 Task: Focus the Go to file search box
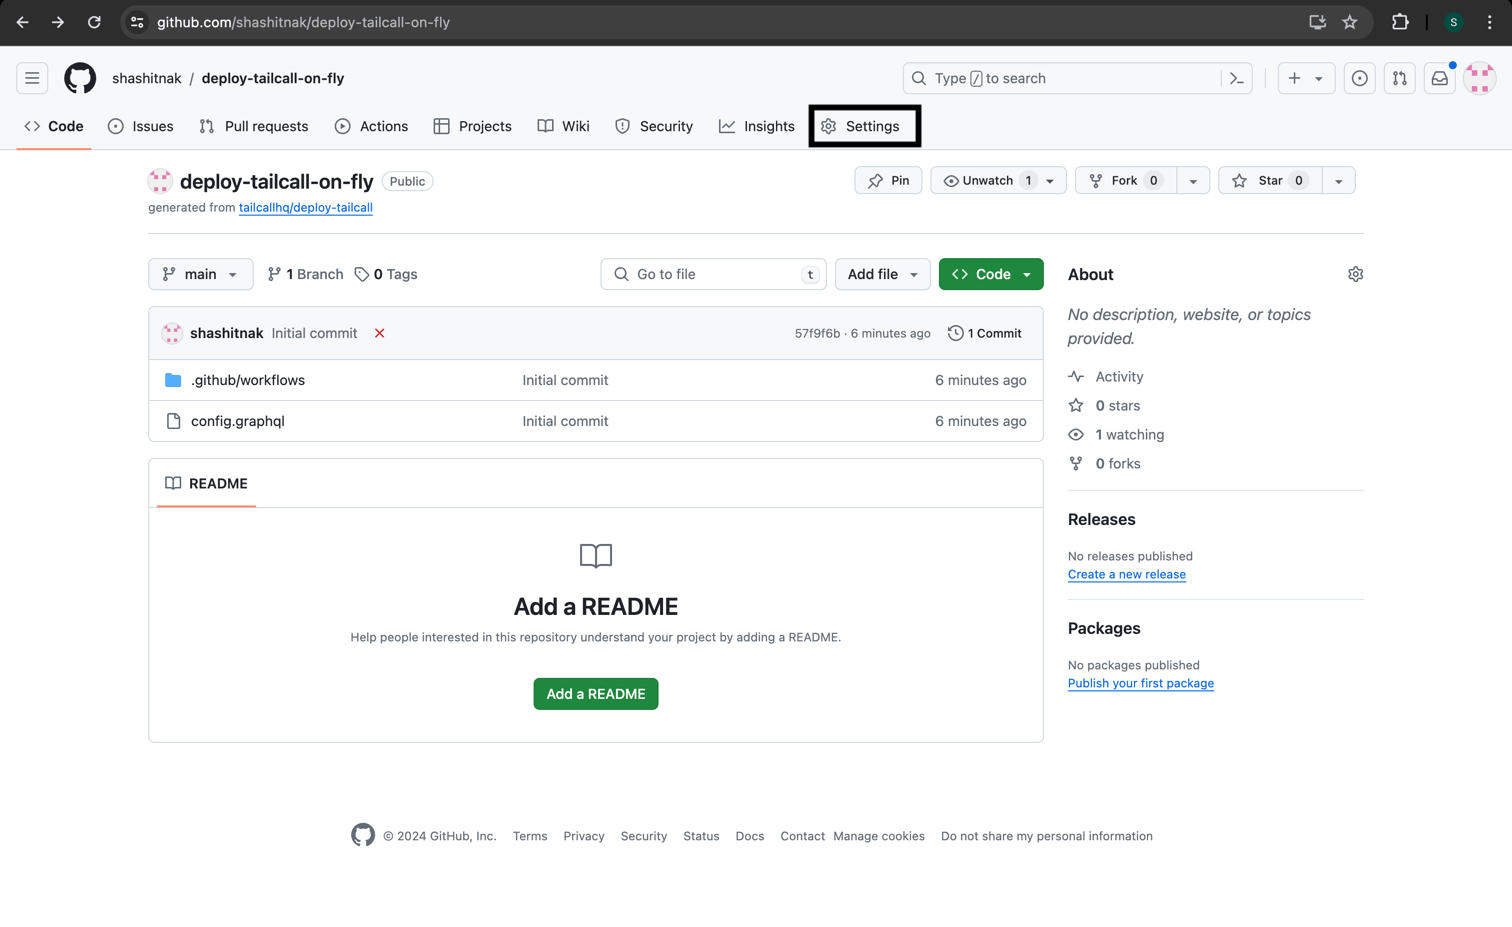[x=713, y=274]
